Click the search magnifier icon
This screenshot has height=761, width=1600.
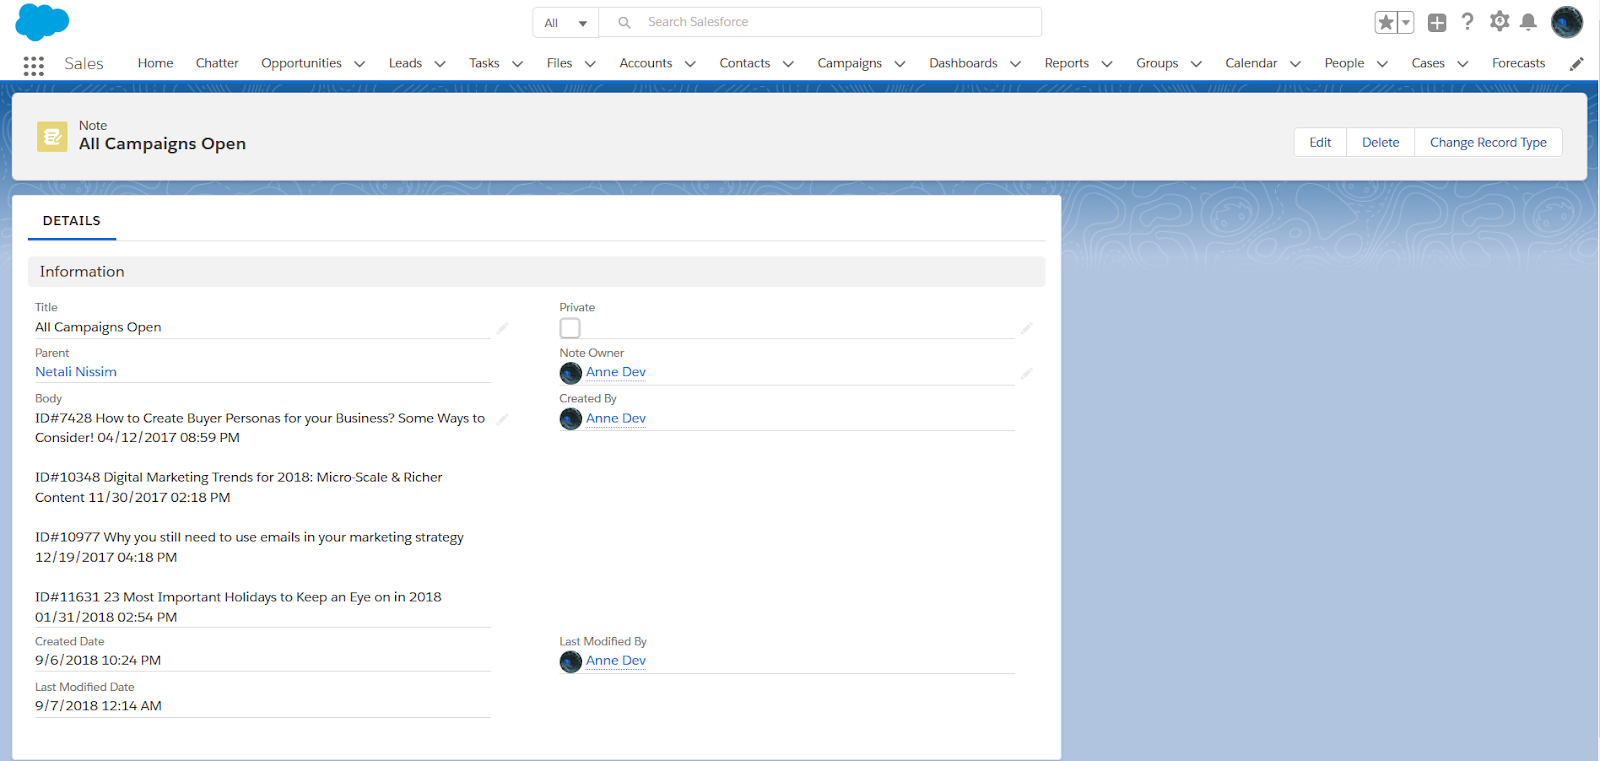pos(624,22)
